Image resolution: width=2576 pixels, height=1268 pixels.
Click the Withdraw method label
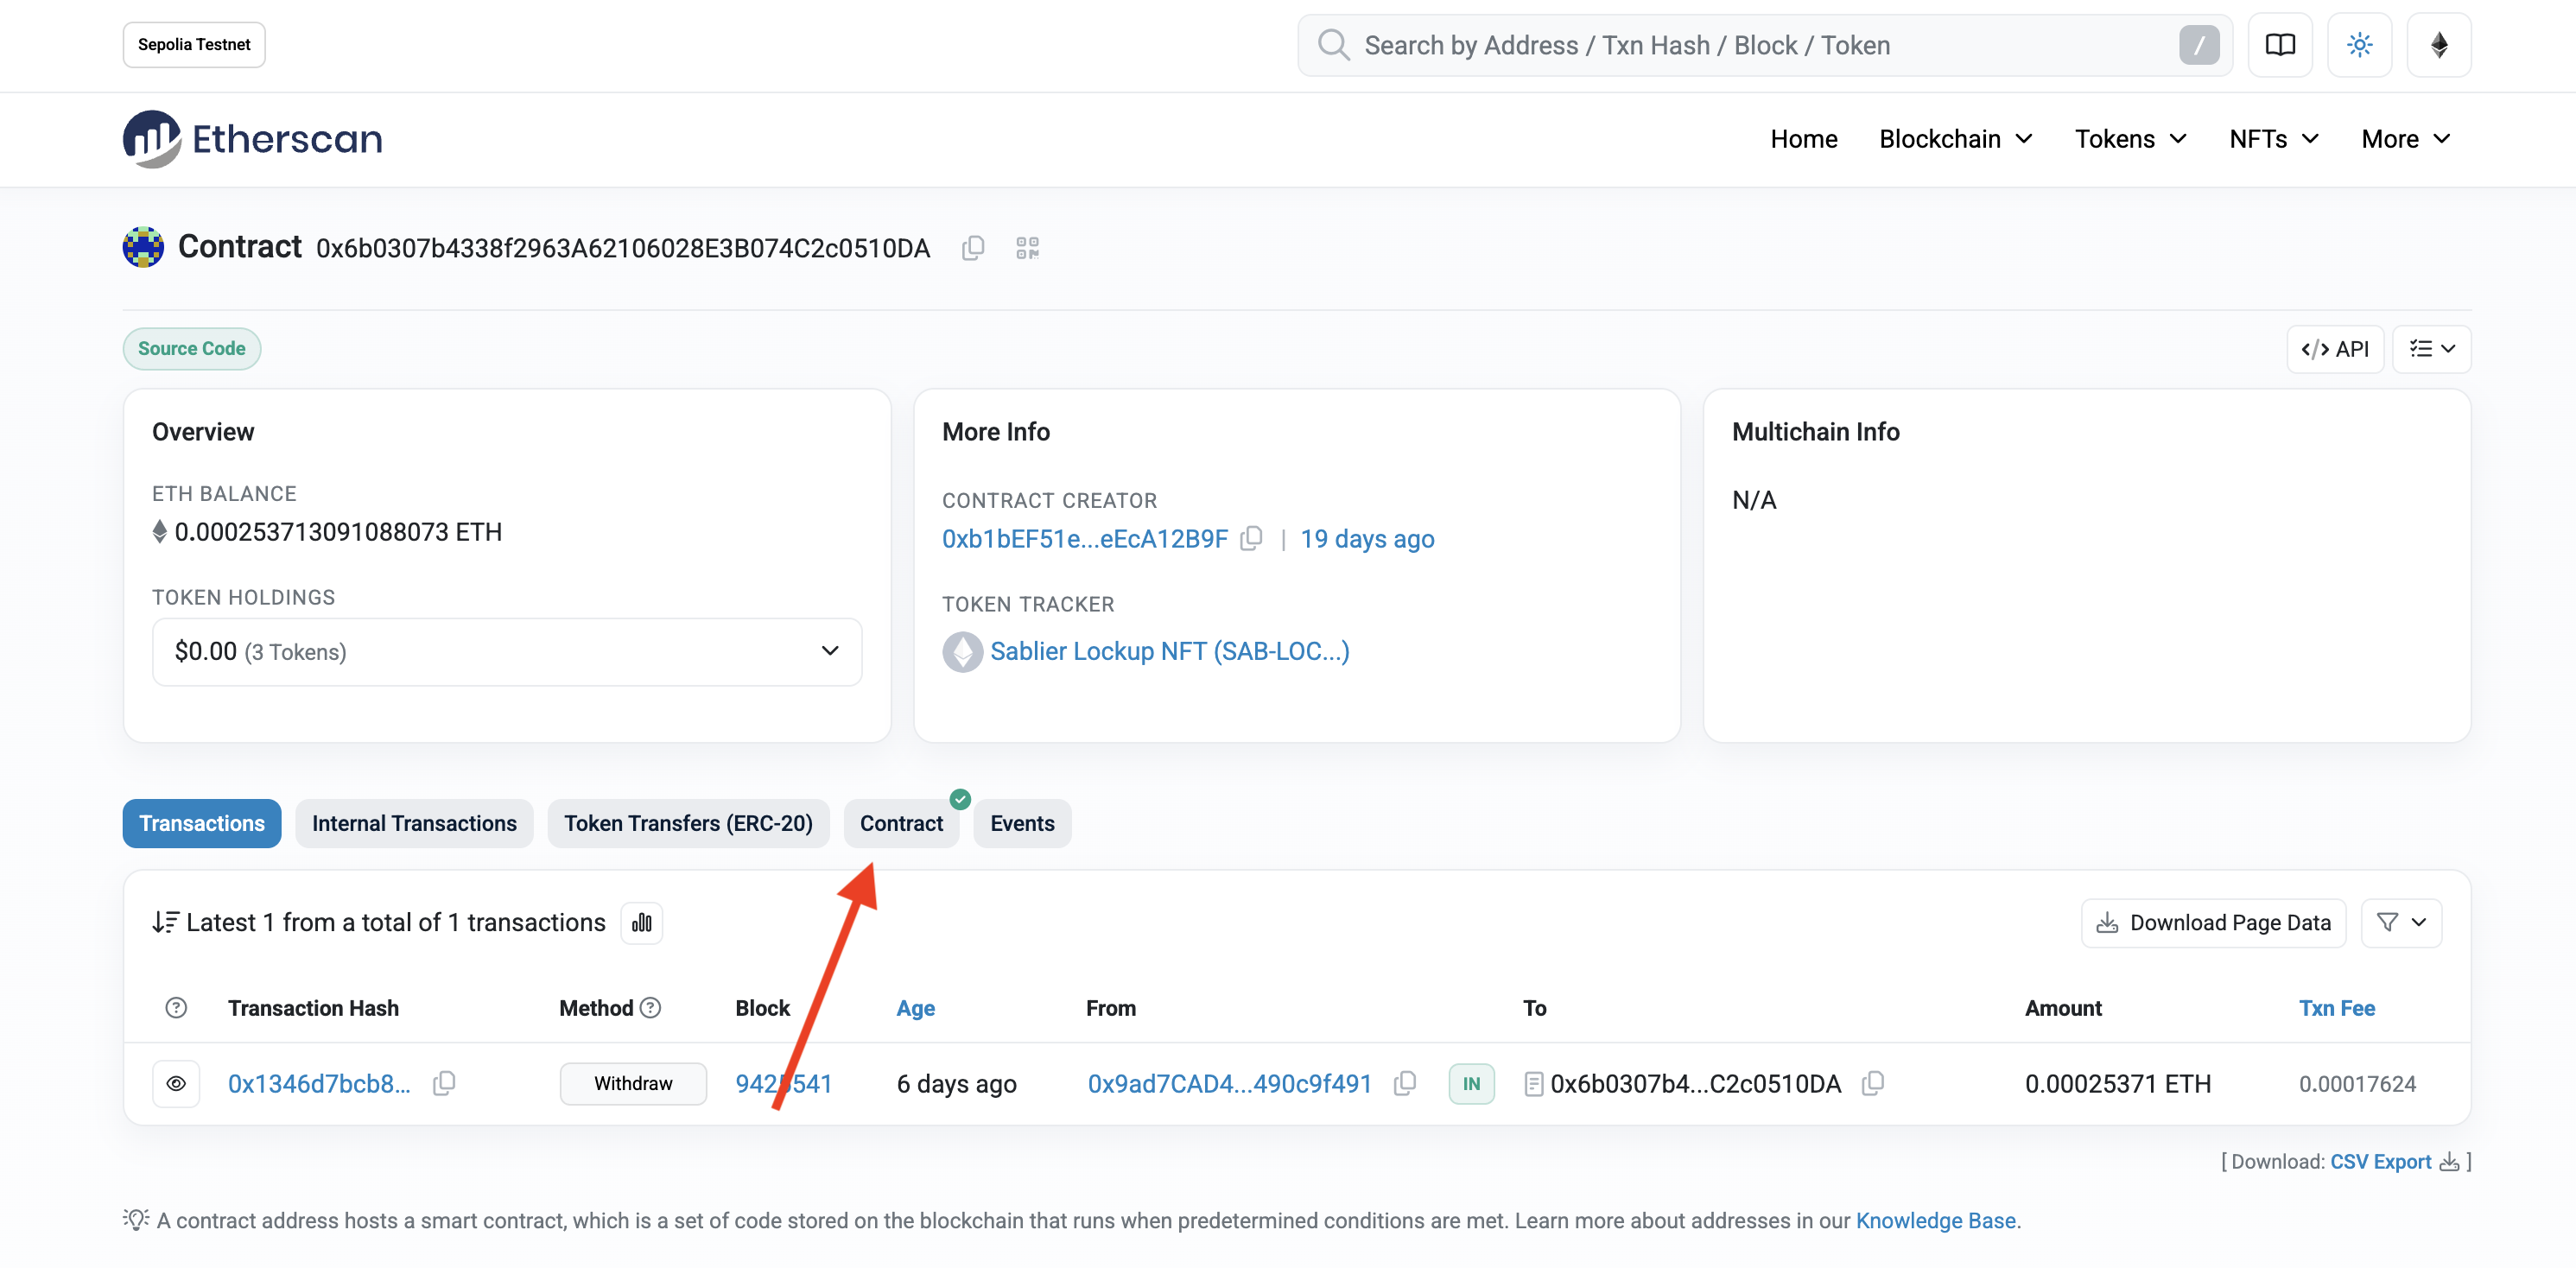click(633, 1083)
